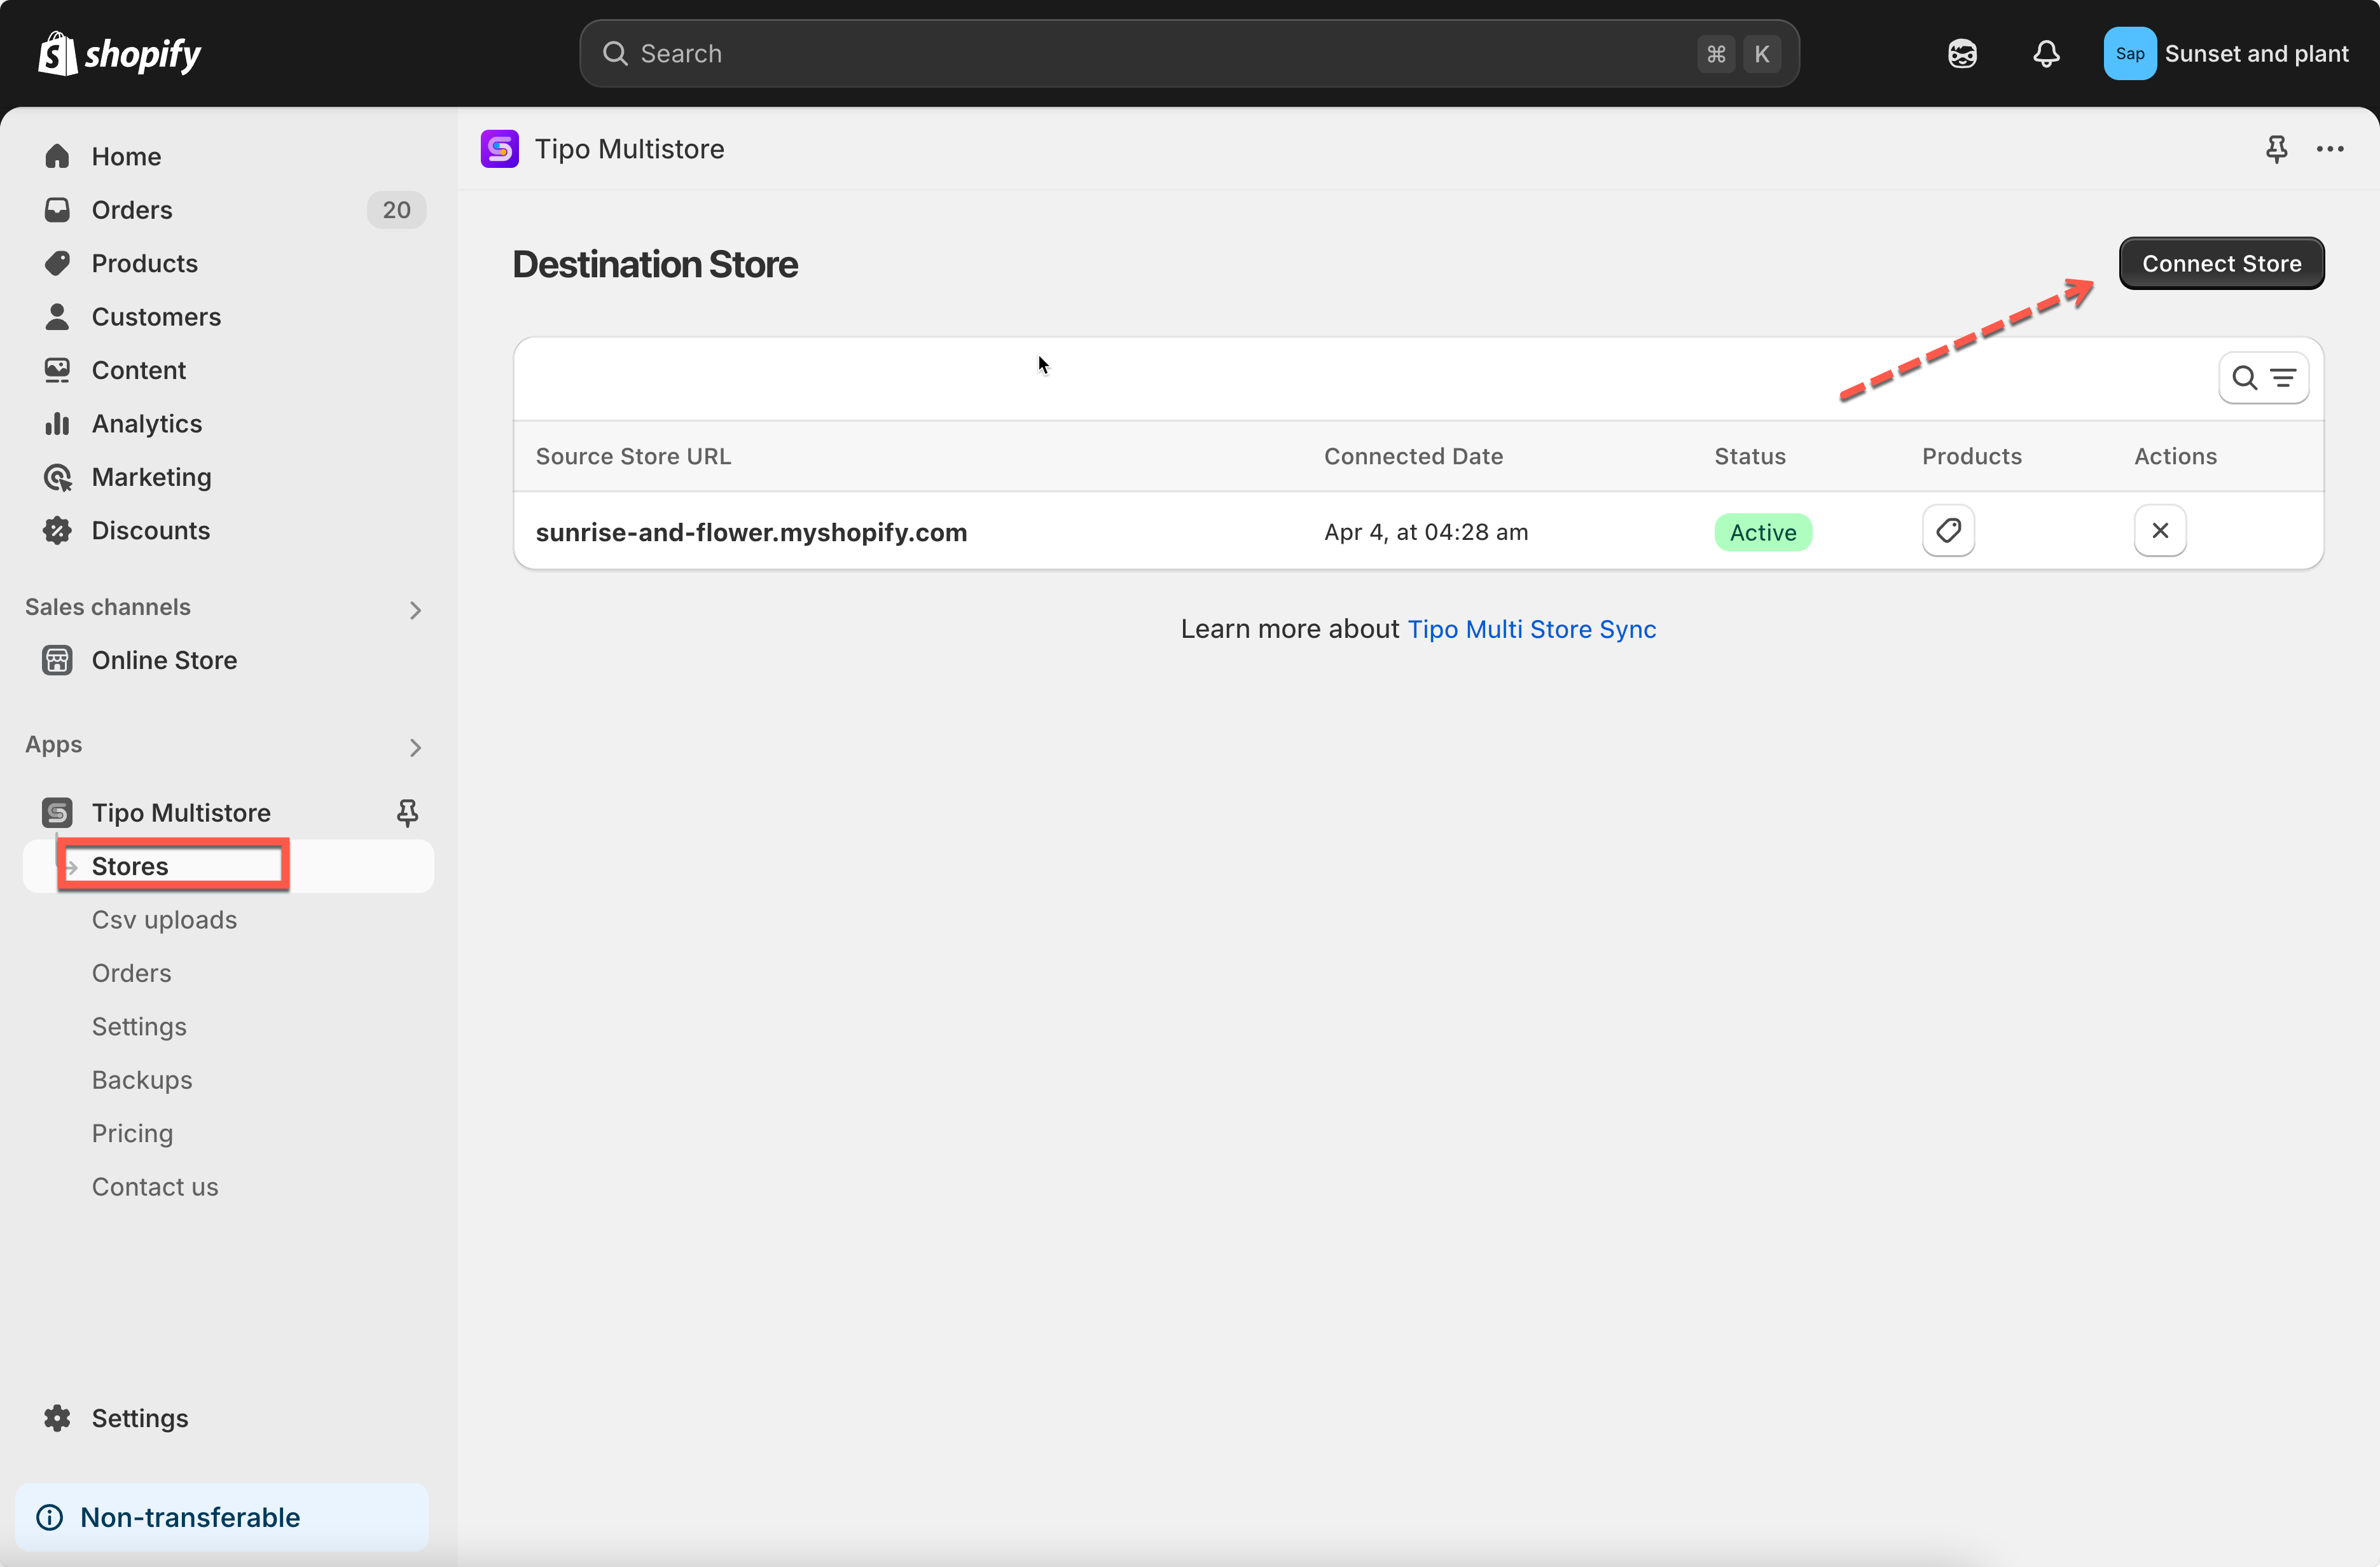Image resolution: width=2380 pixels, height=1567 pixels.
Task: Open the Tipo Multi Store Sync link
Action: pyautogui.click(x=1531, y=629)
